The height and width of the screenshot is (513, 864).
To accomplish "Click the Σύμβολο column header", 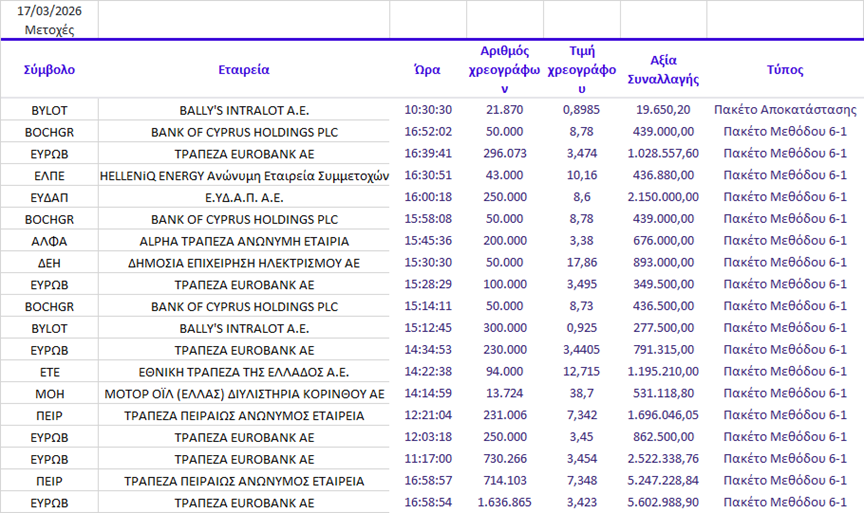I will tap(49, 70).
